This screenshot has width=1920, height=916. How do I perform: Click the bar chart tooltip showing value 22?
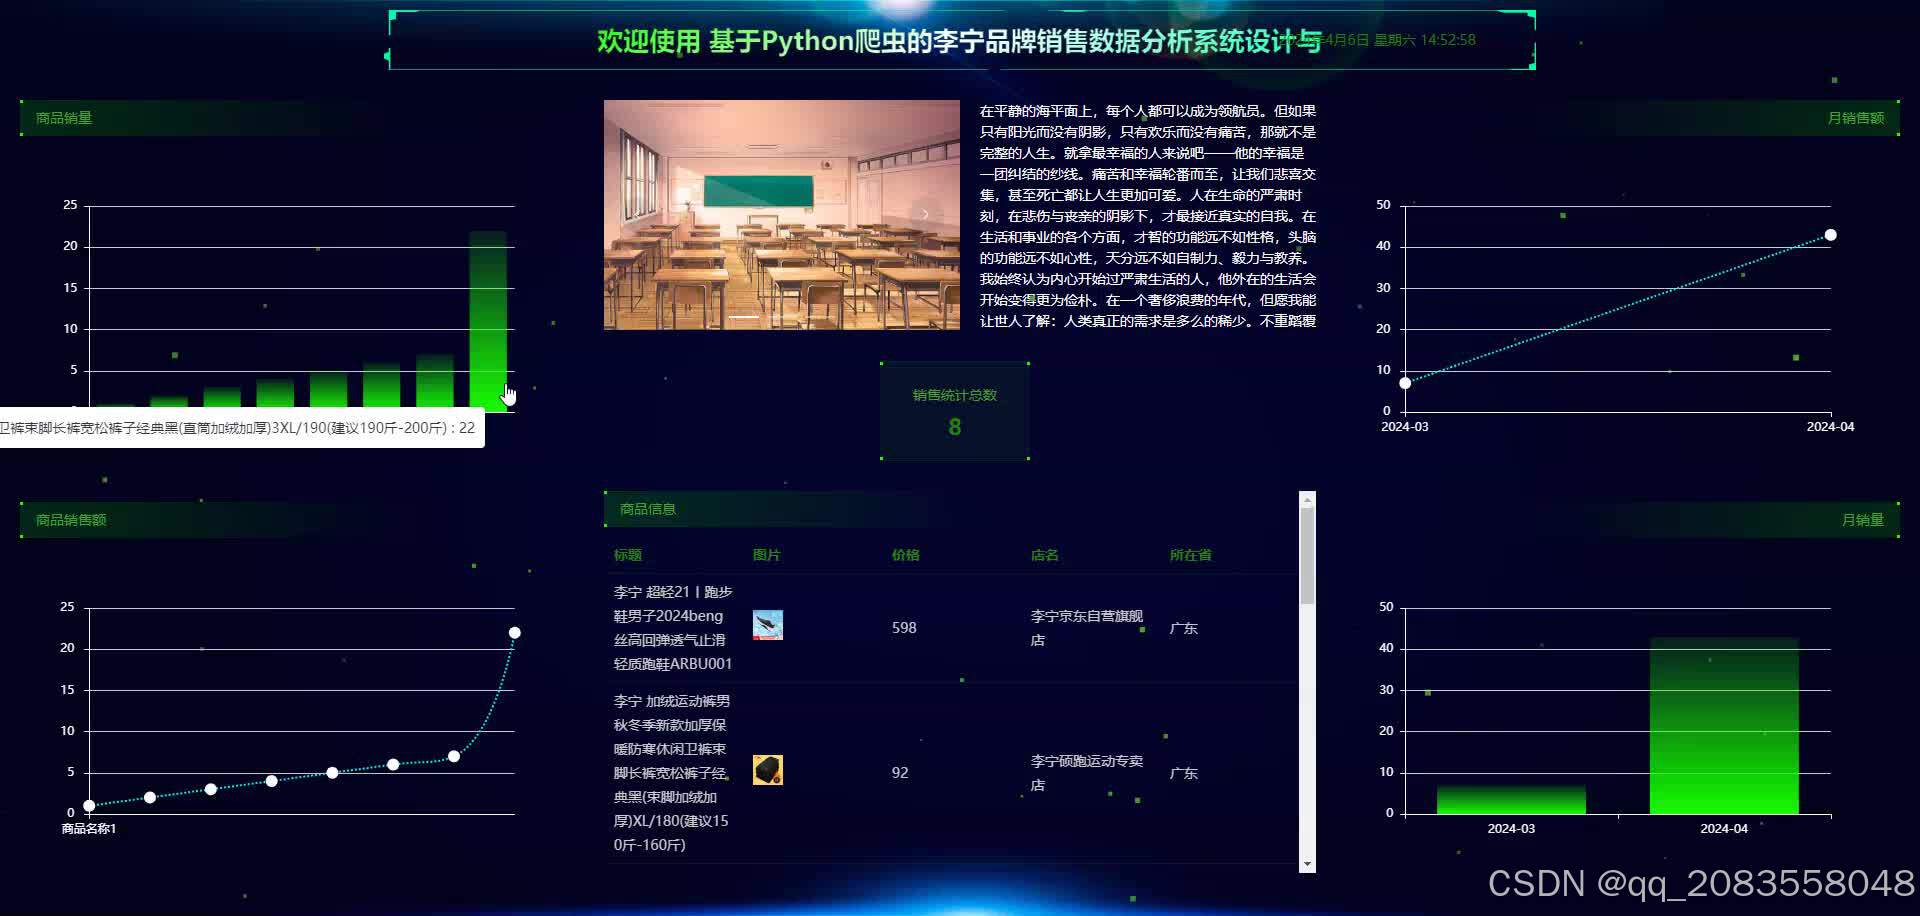click(241, 428)
